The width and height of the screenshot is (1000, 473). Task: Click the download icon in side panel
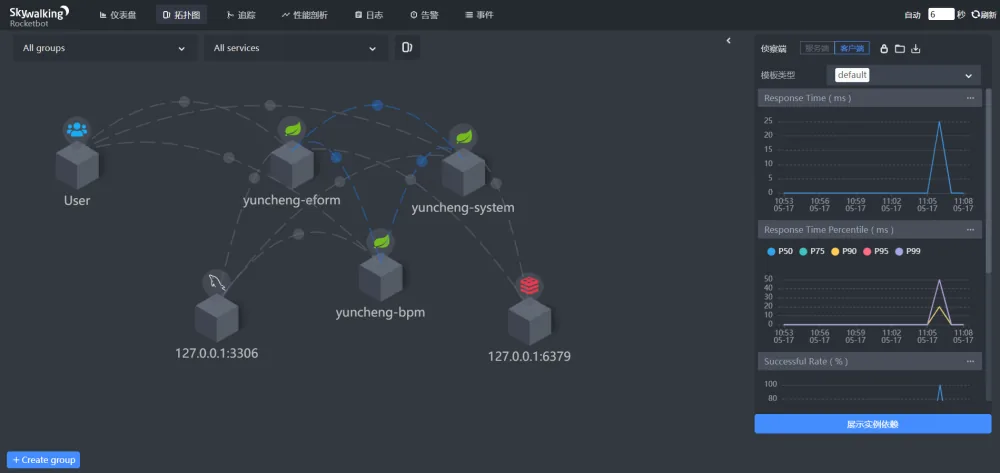tap(916, 48)
